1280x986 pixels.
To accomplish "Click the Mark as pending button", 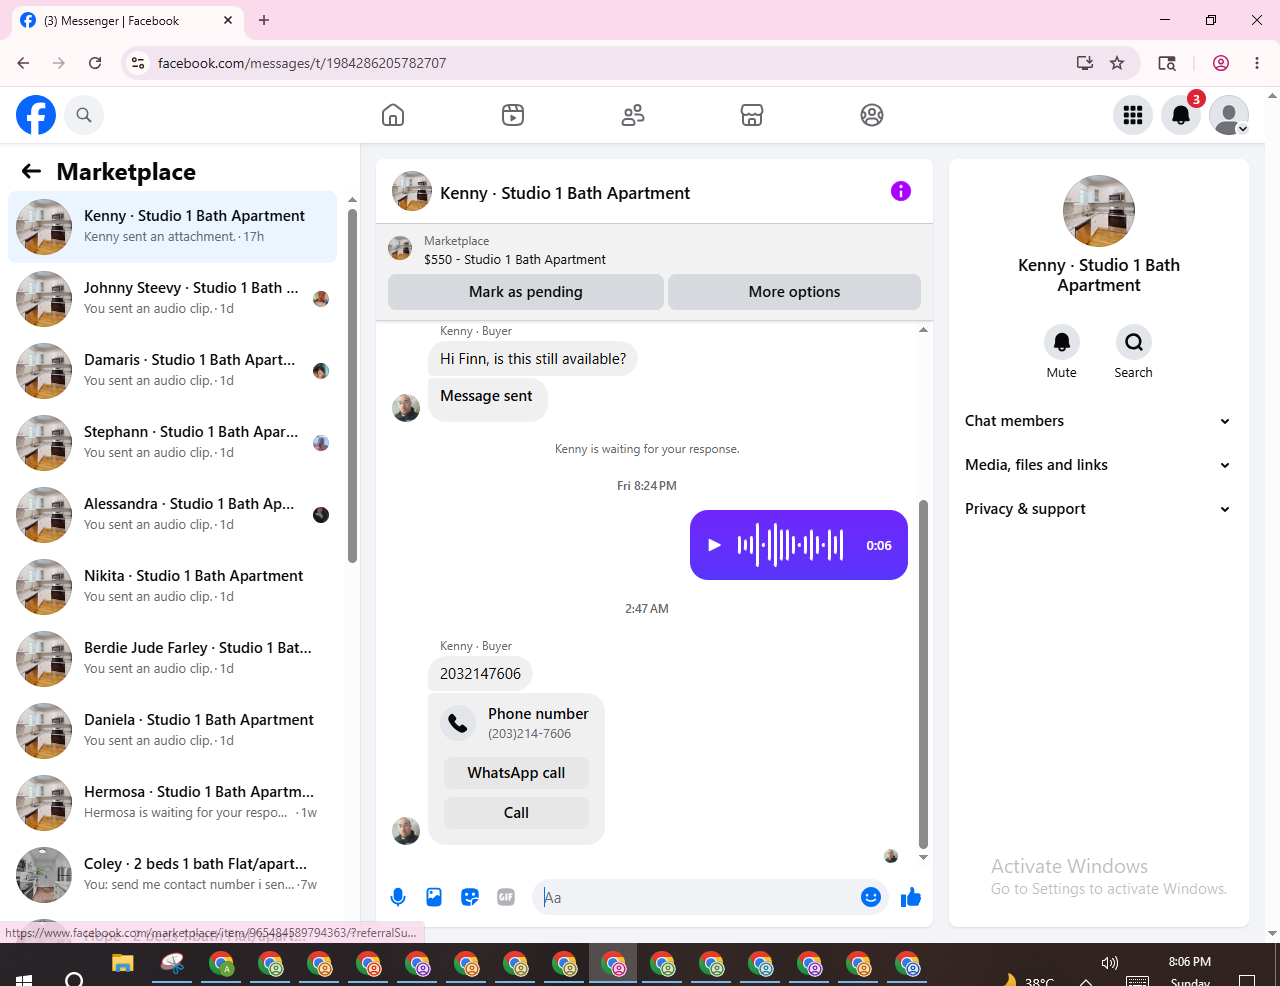I will coord(526,292).
